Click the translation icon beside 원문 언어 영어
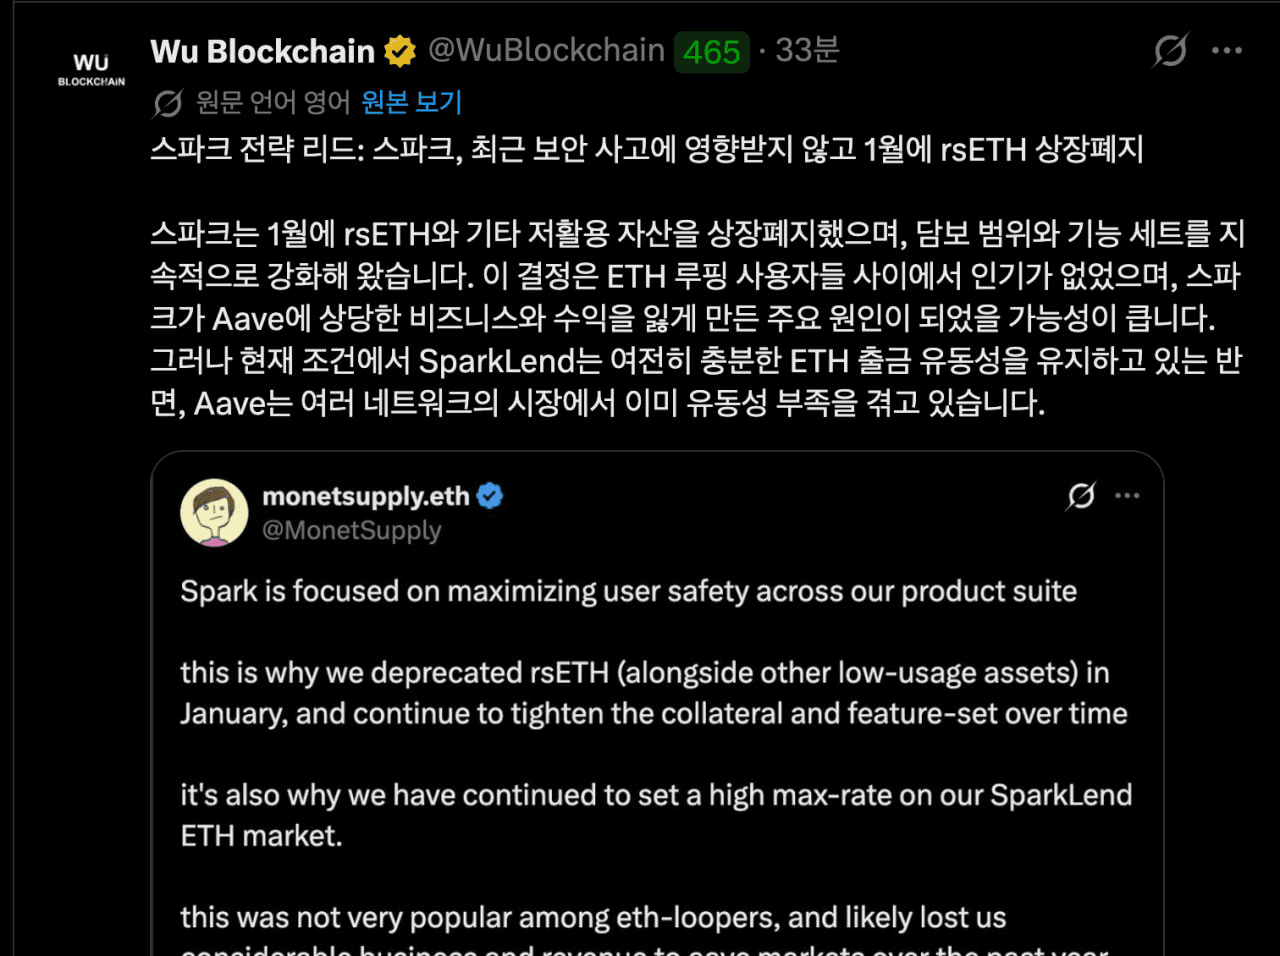Viewport: 1280px width, 956px height. point(168,102)
